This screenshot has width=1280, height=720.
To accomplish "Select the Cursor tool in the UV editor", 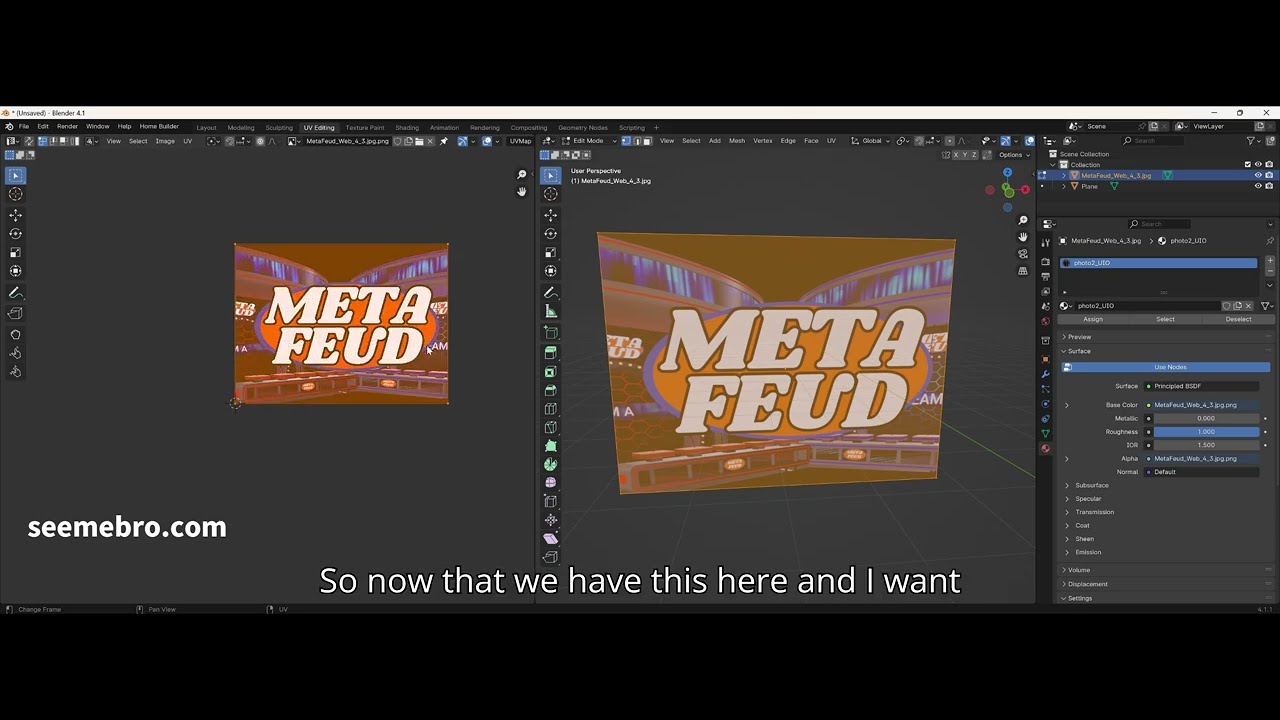I will pyautogui.click(x=15, y=194).
